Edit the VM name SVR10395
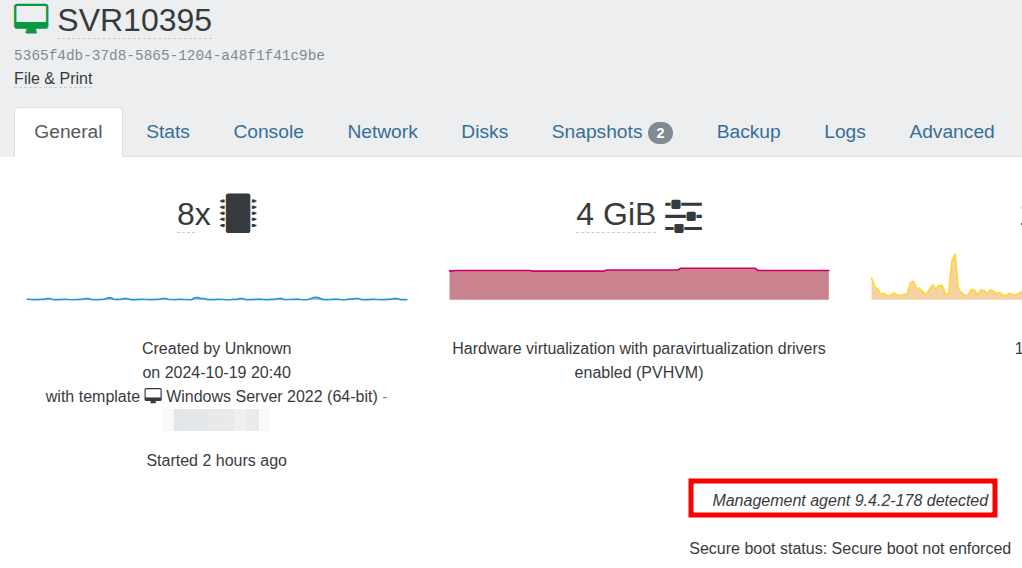This screenshot has width=1022, height=568. point(134,20)
